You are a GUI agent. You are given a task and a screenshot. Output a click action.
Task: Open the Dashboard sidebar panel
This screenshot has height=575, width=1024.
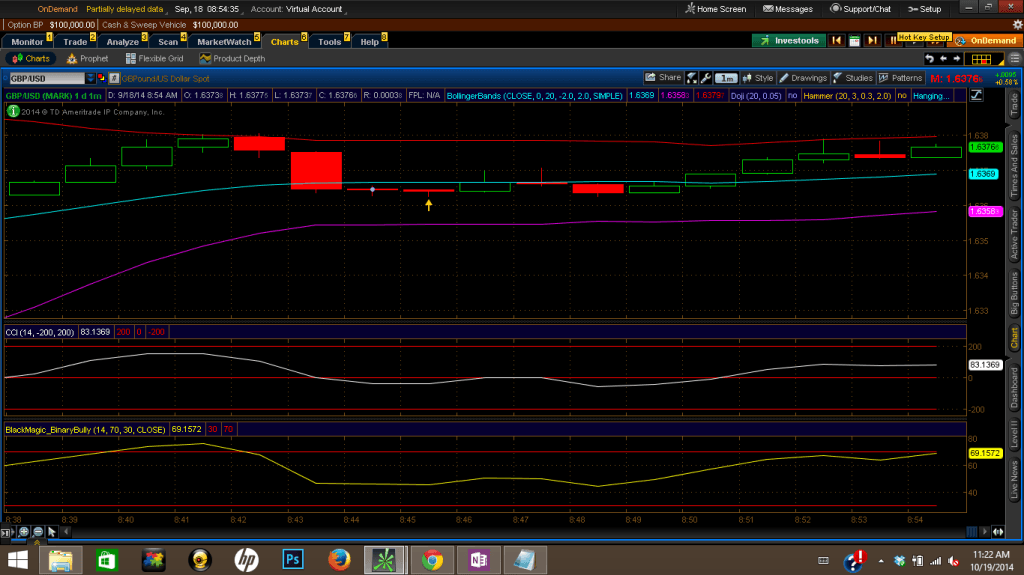[x=1014, y=387]
